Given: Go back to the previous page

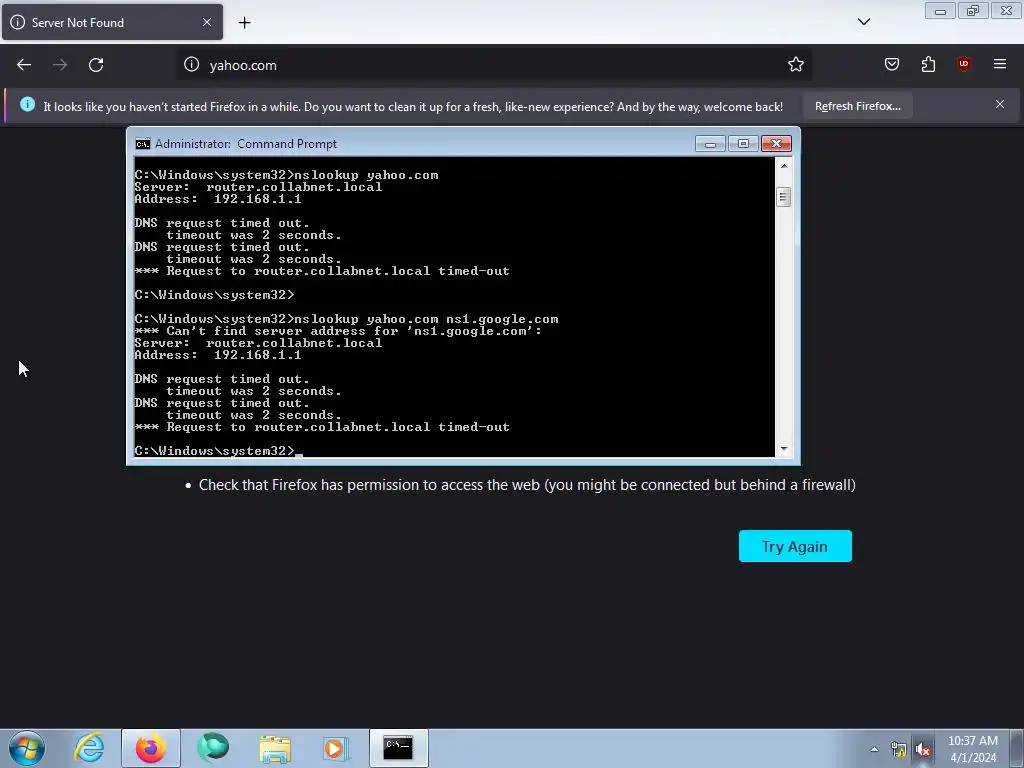Looking at the screenshot, I should [24, 65].
